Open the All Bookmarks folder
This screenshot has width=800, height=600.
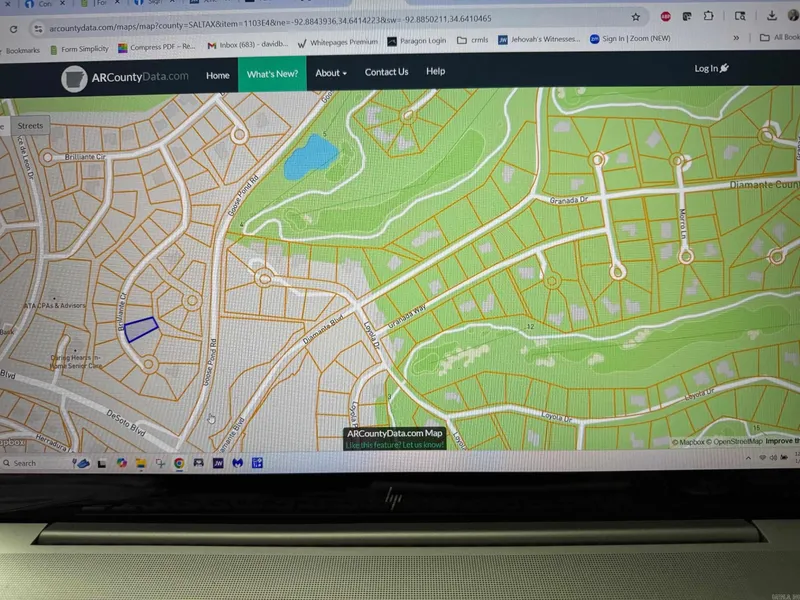[778, 38]
